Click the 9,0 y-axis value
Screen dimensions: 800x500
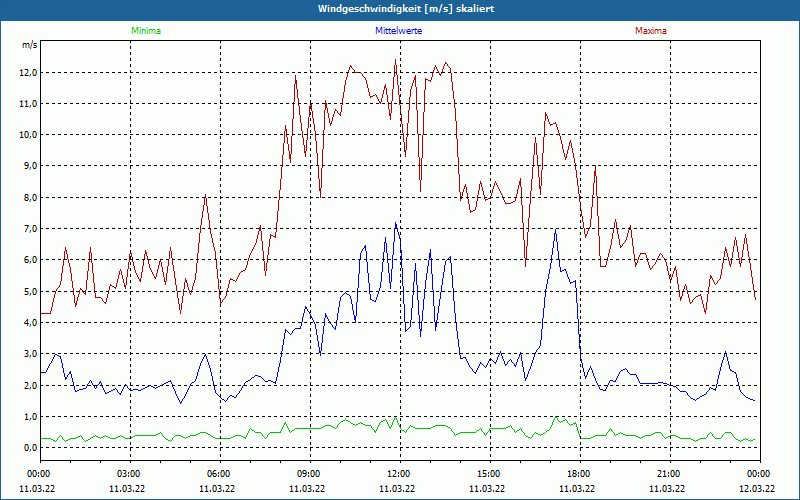pos(30,166)
